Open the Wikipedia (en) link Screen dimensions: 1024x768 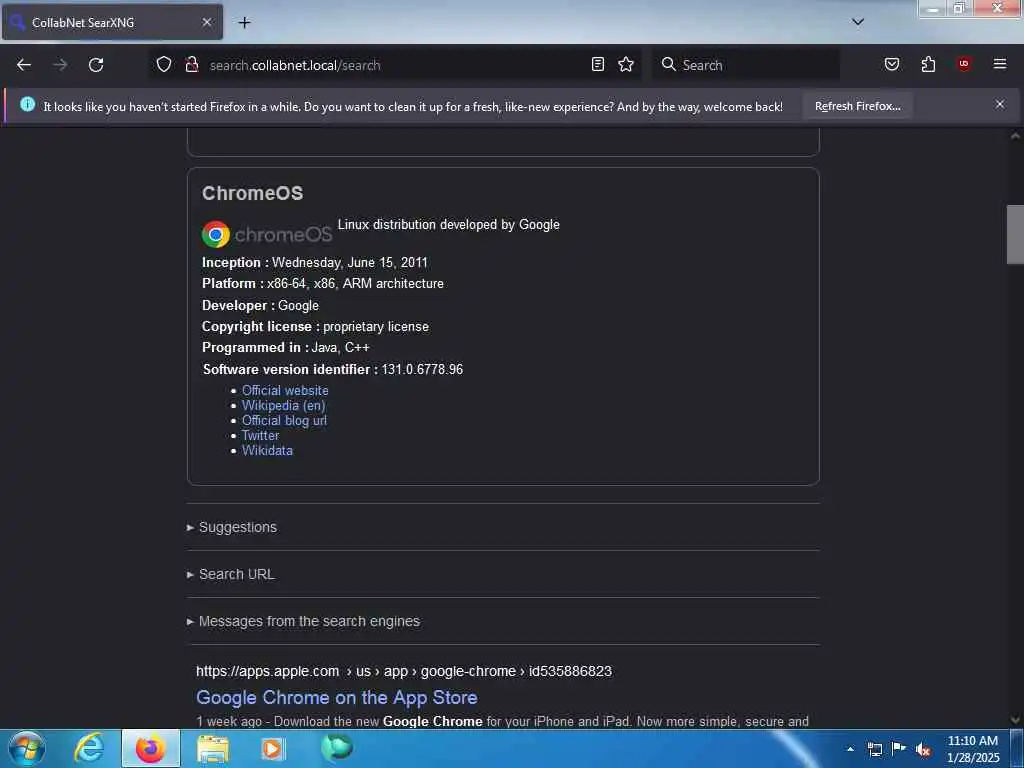pyautogui.click(x=283, y=406)
